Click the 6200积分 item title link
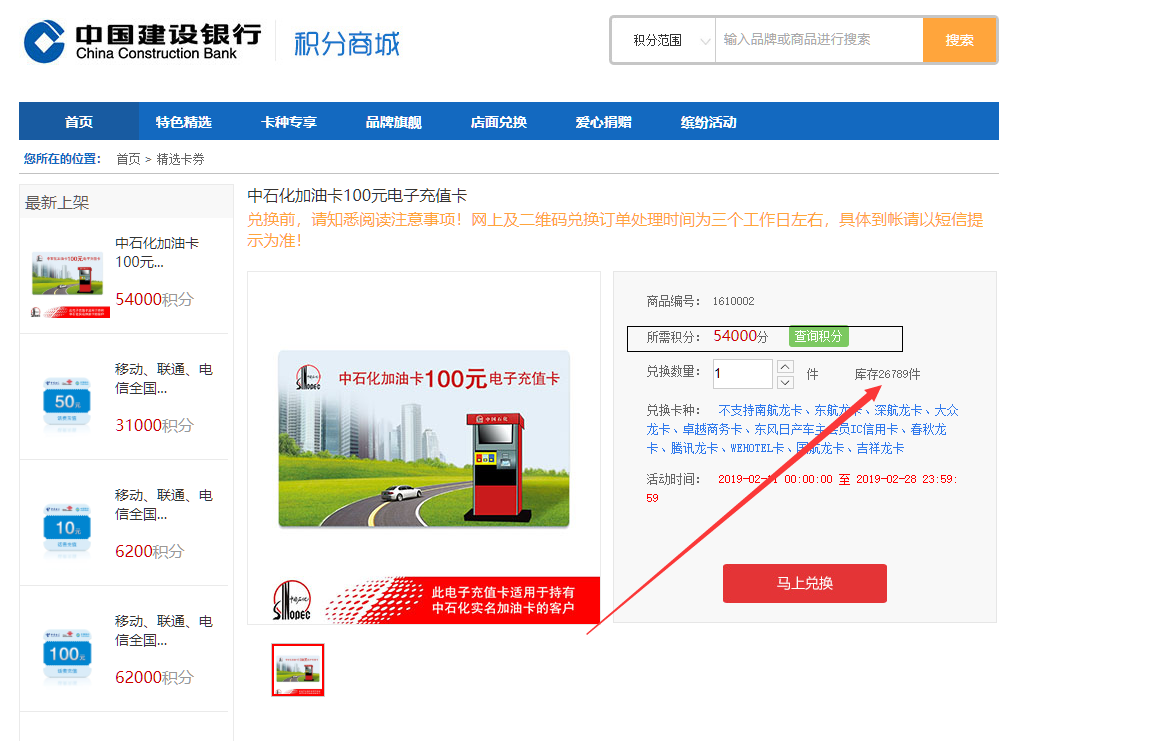The width and height of the screenshot is (1150, 741). (x=164, y=505)
